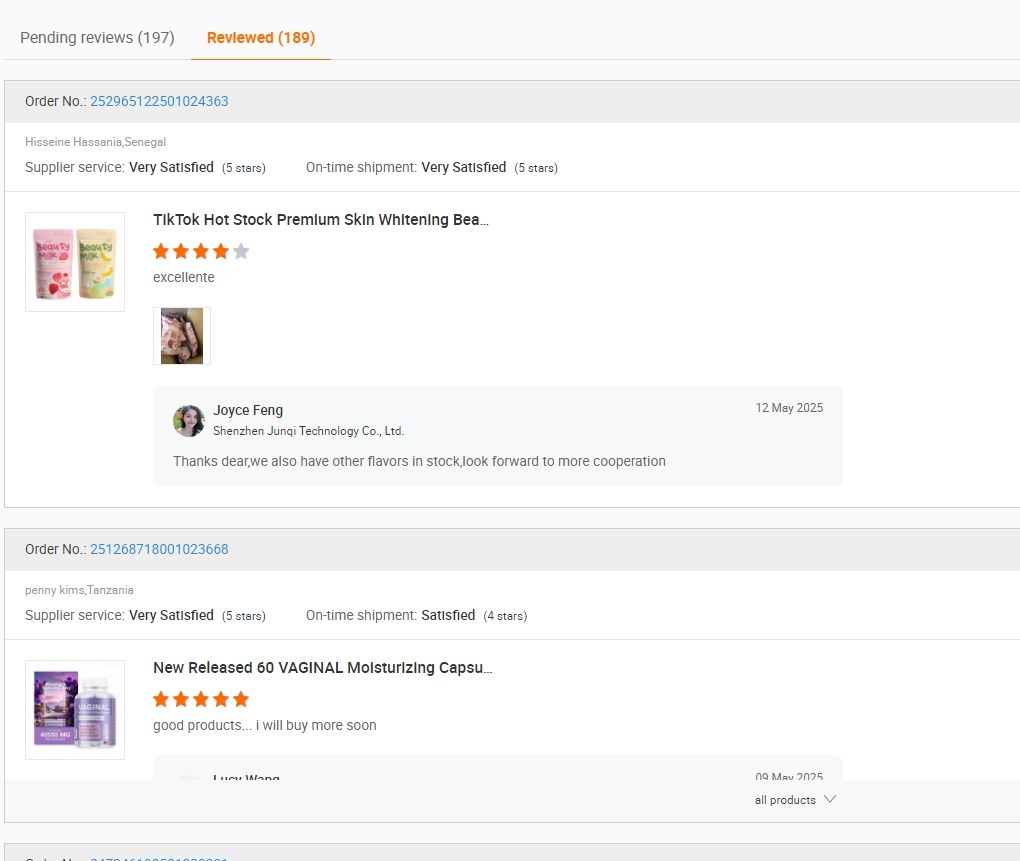Click reviewer name penny kims, Tanzania

(79, 590)
